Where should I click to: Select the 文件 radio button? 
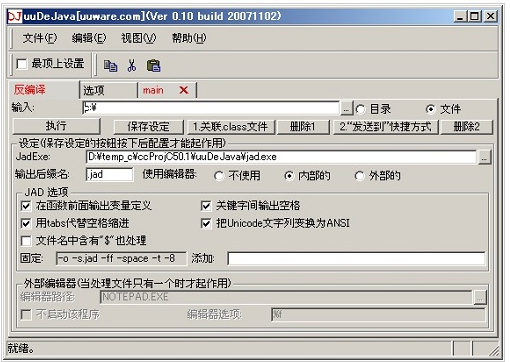click(x=430, y=109)
